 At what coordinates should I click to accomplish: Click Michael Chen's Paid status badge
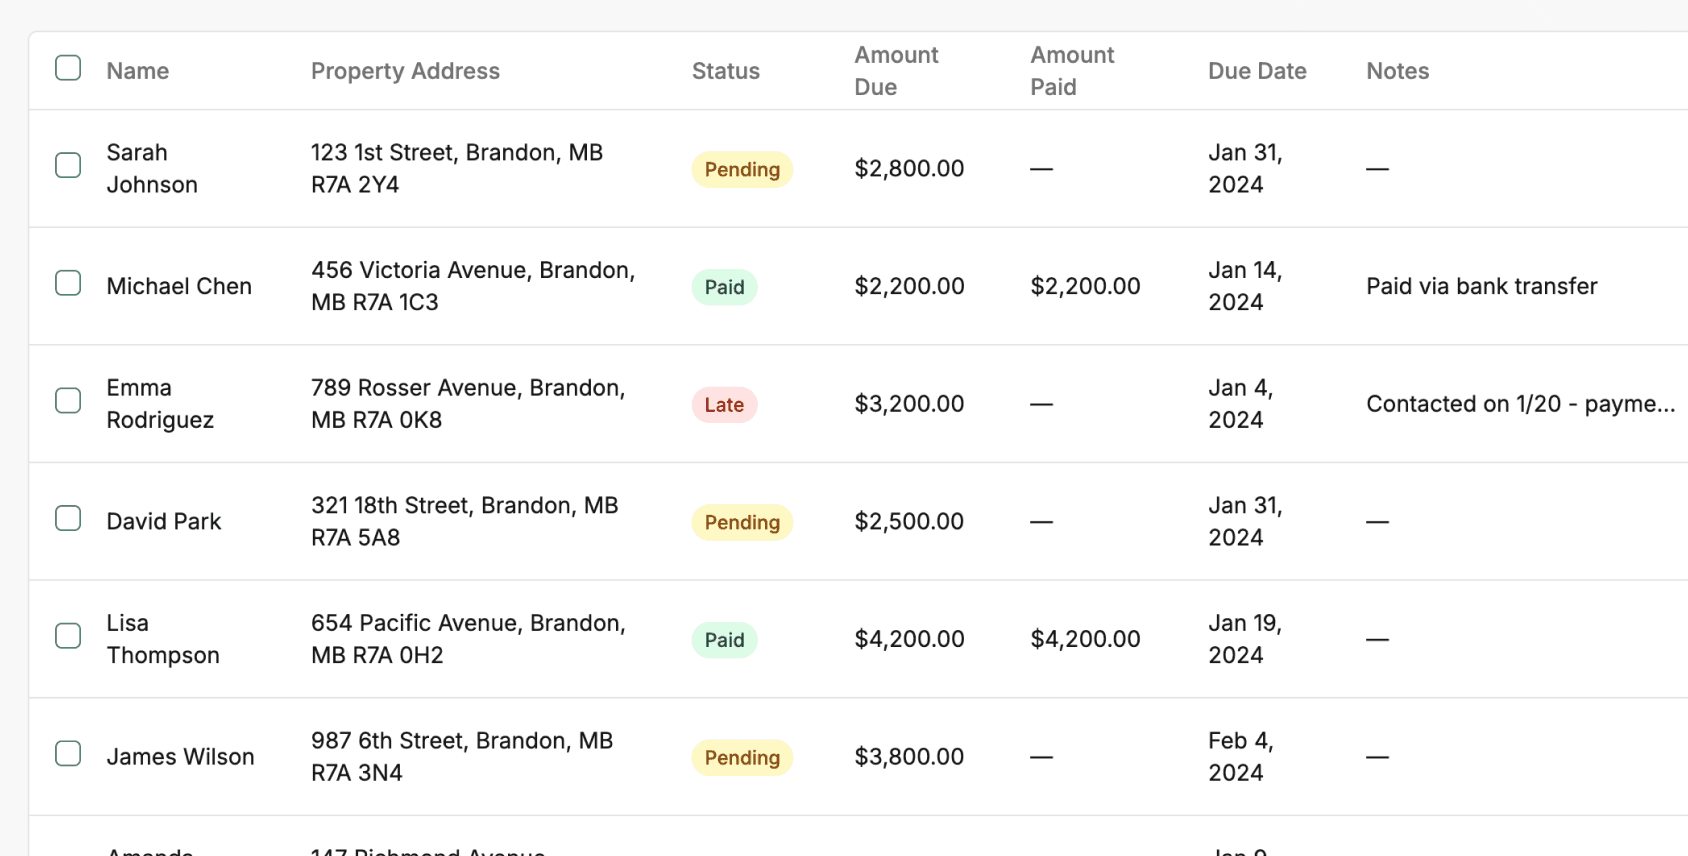coord(724,288)
